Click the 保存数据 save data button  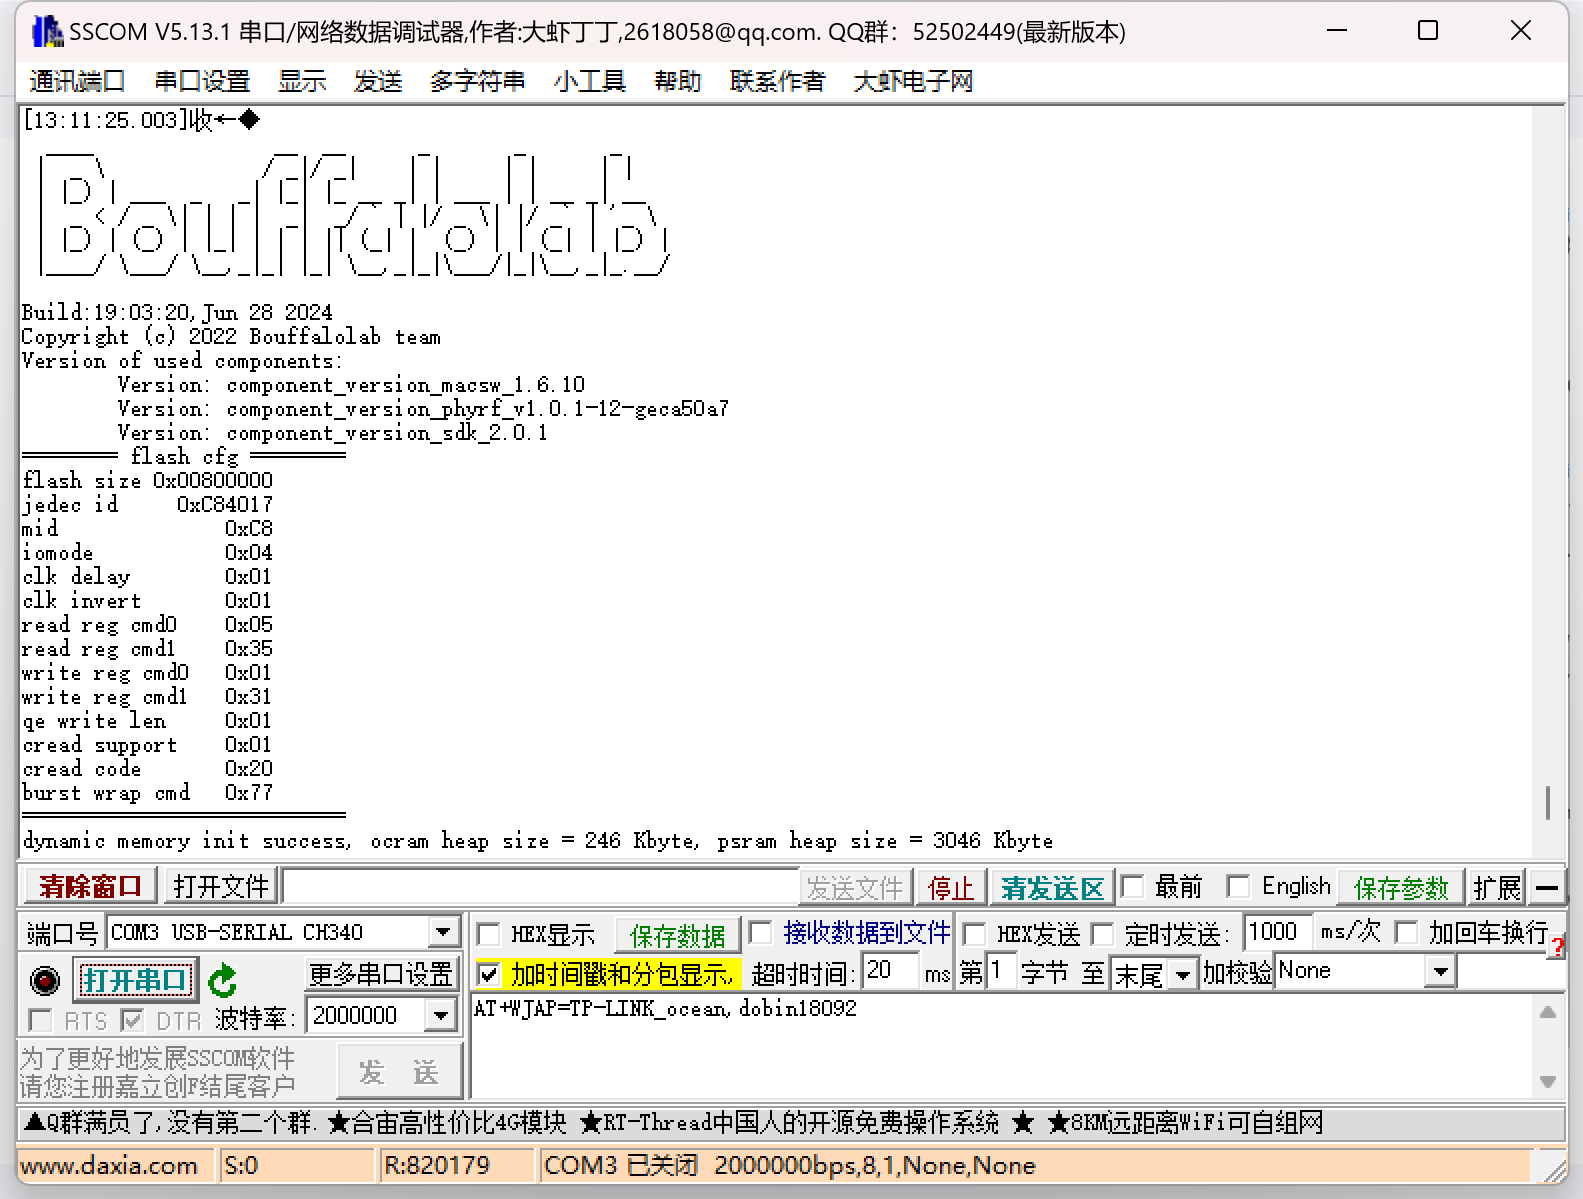677,935
